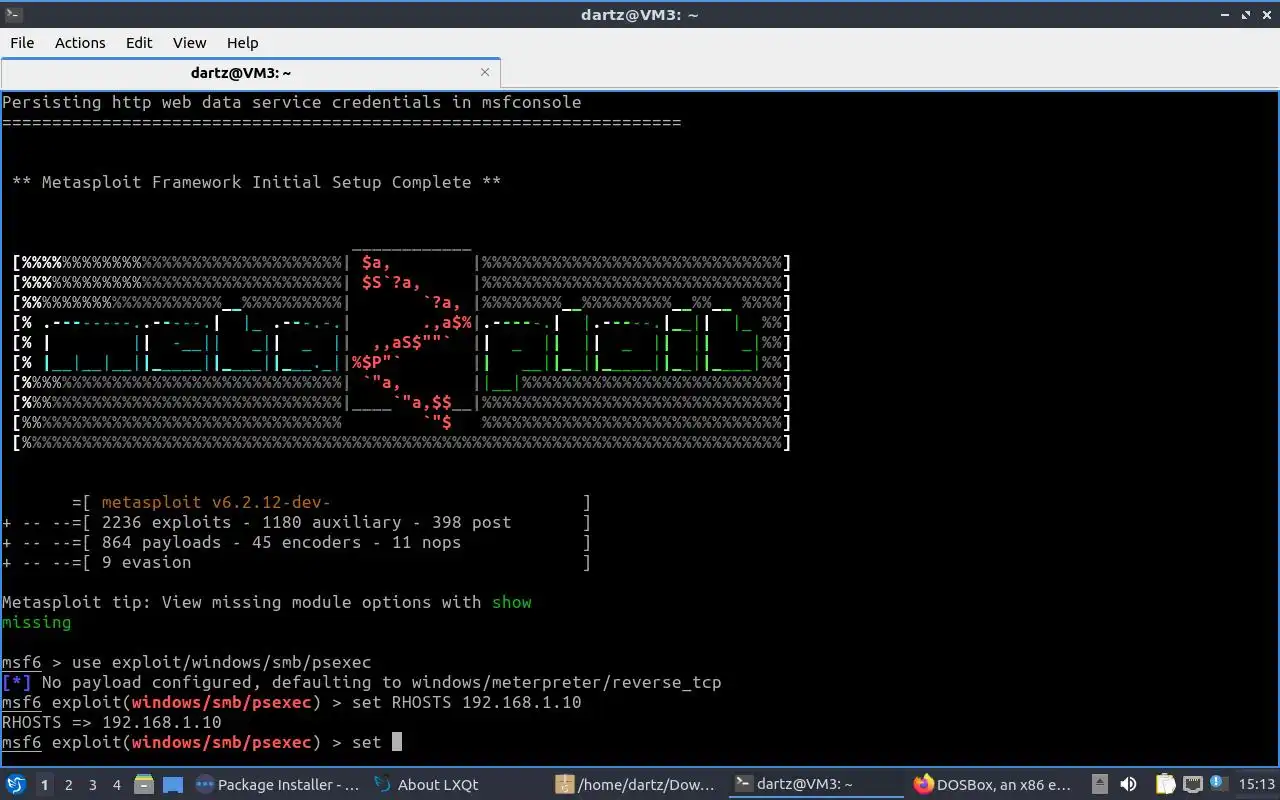Image resolution: width=1280 pixels, height=800 pixels.
Task: Click green 'missing' word in tip
Action: [36, 622]
